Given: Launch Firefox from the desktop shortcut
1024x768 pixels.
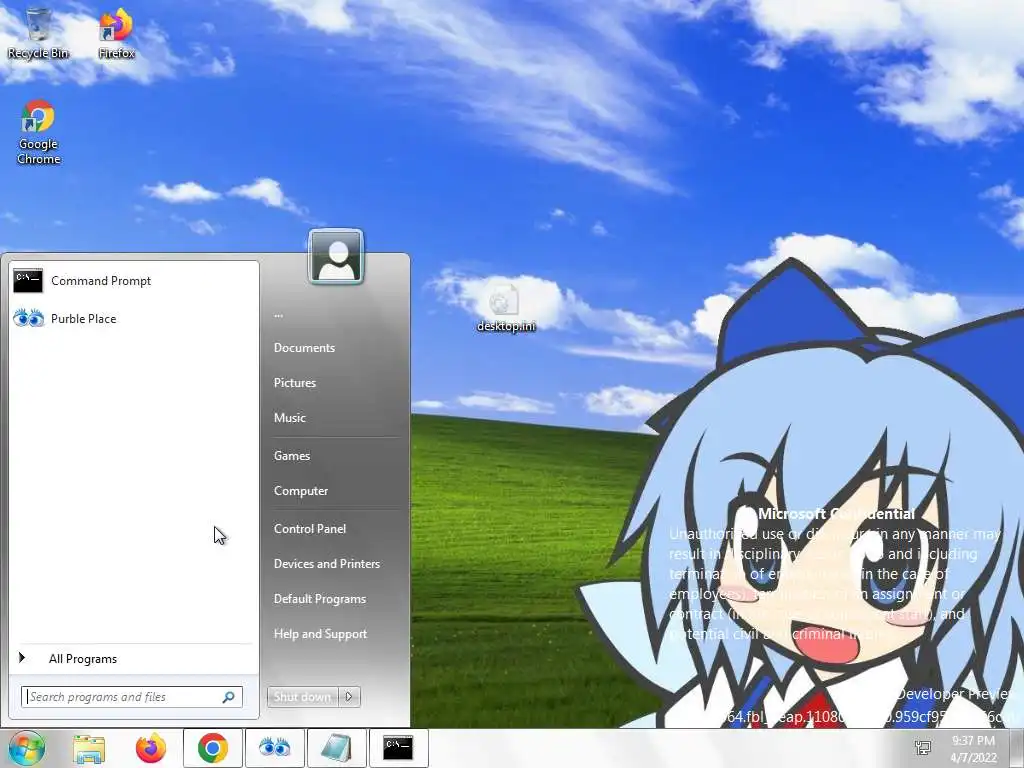Looking at the screenshot, I should click(x=116, y=34).
